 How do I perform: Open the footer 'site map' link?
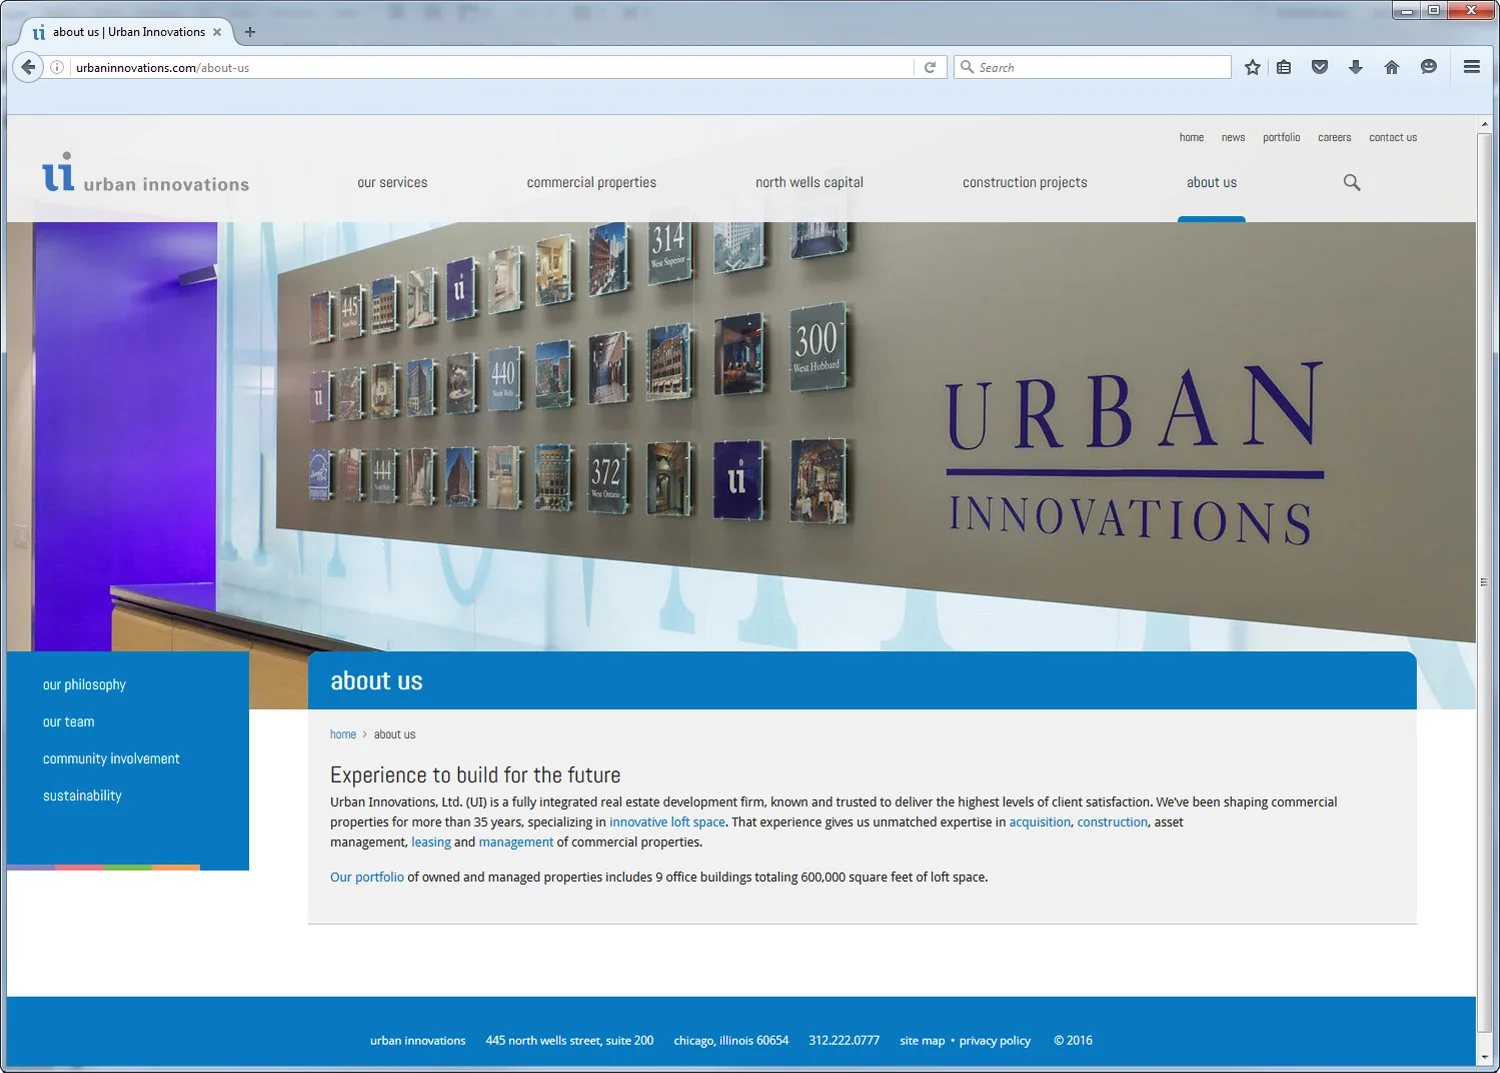tap(922, 1041)
